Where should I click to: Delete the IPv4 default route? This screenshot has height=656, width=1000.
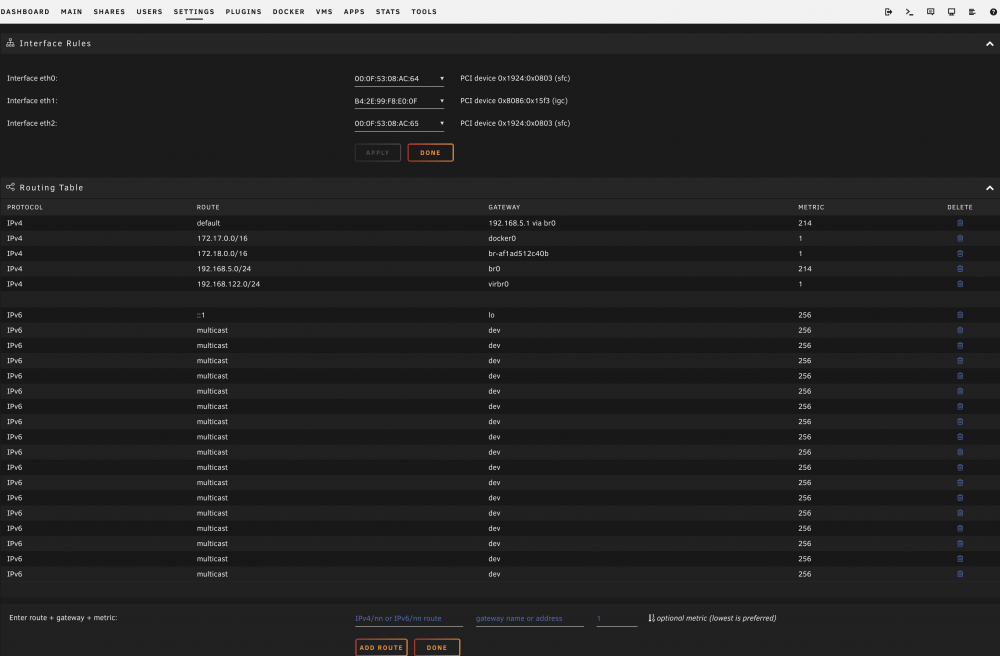point(960,223)
